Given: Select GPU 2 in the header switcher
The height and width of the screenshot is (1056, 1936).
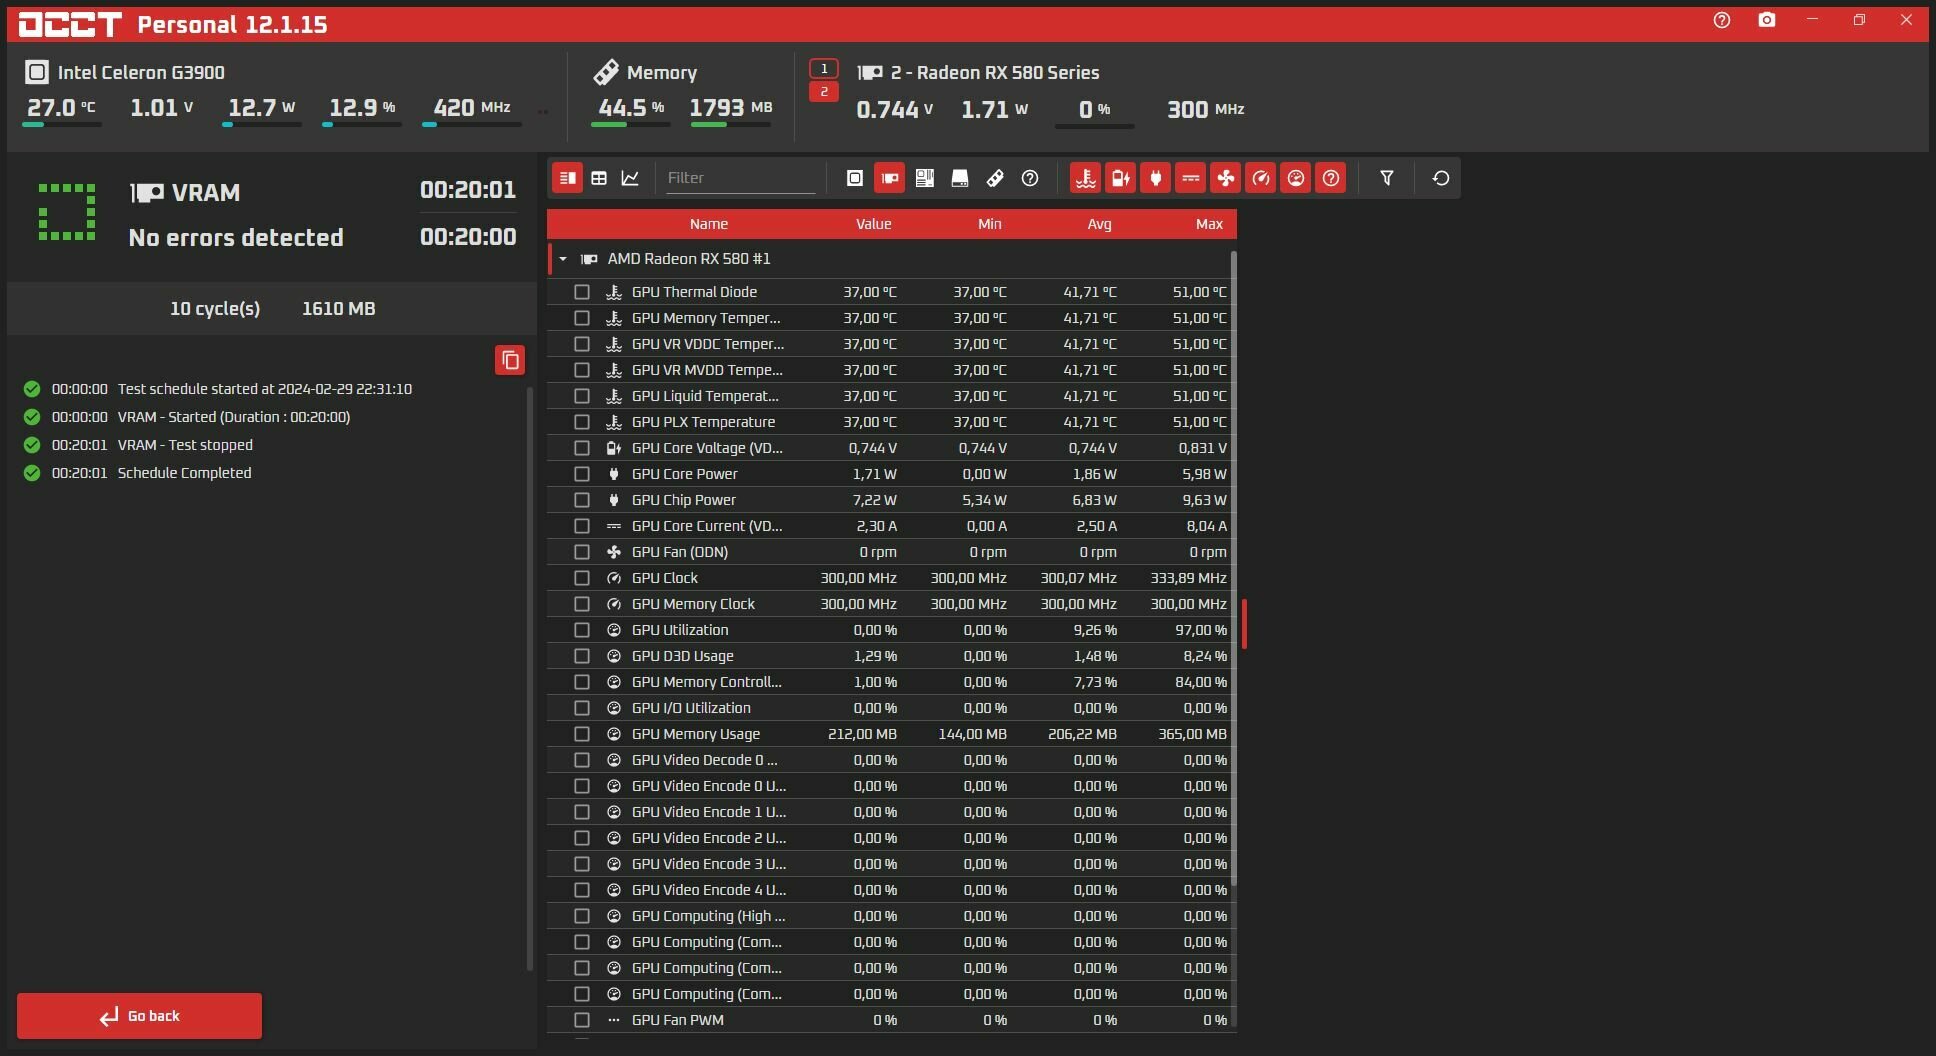Looking at the screenshot, I should pyautogui.click(x=824, y=92).
